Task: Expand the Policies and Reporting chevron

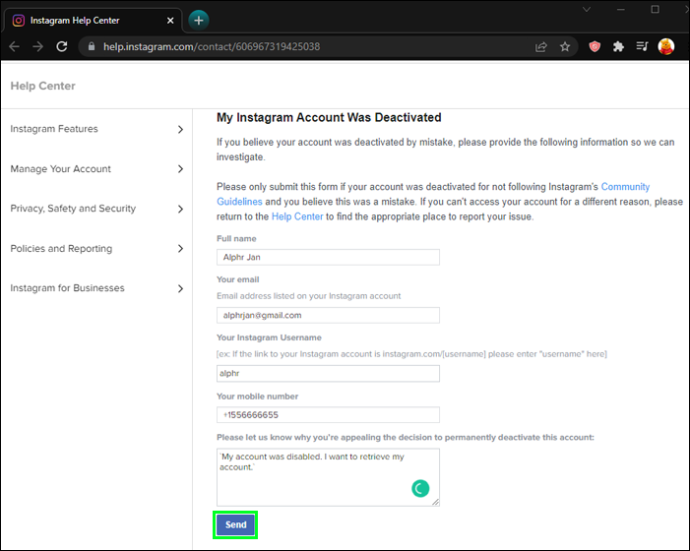Action: pyautogui.click(x=180, y=249)
